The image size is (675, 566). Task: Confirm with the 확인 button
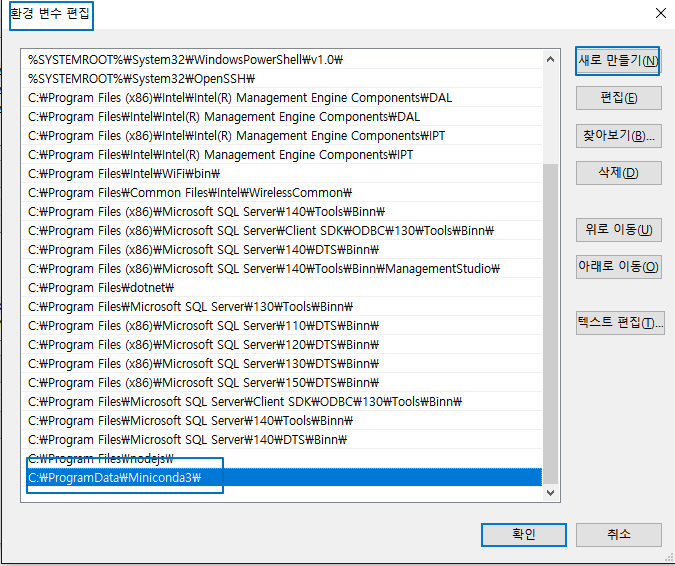[x=523, y=535]
